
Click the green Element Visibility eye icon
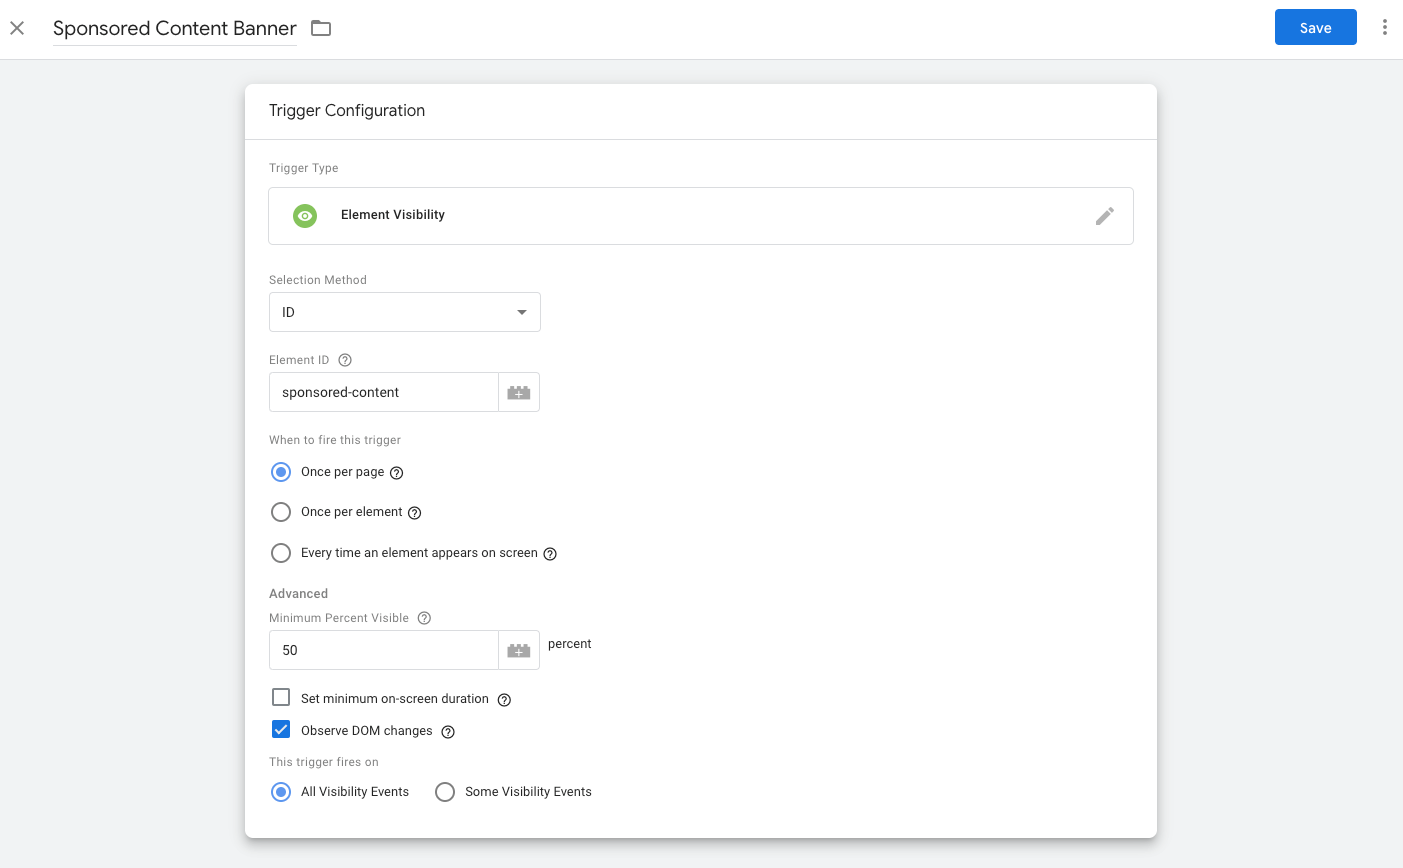[305, 216]
